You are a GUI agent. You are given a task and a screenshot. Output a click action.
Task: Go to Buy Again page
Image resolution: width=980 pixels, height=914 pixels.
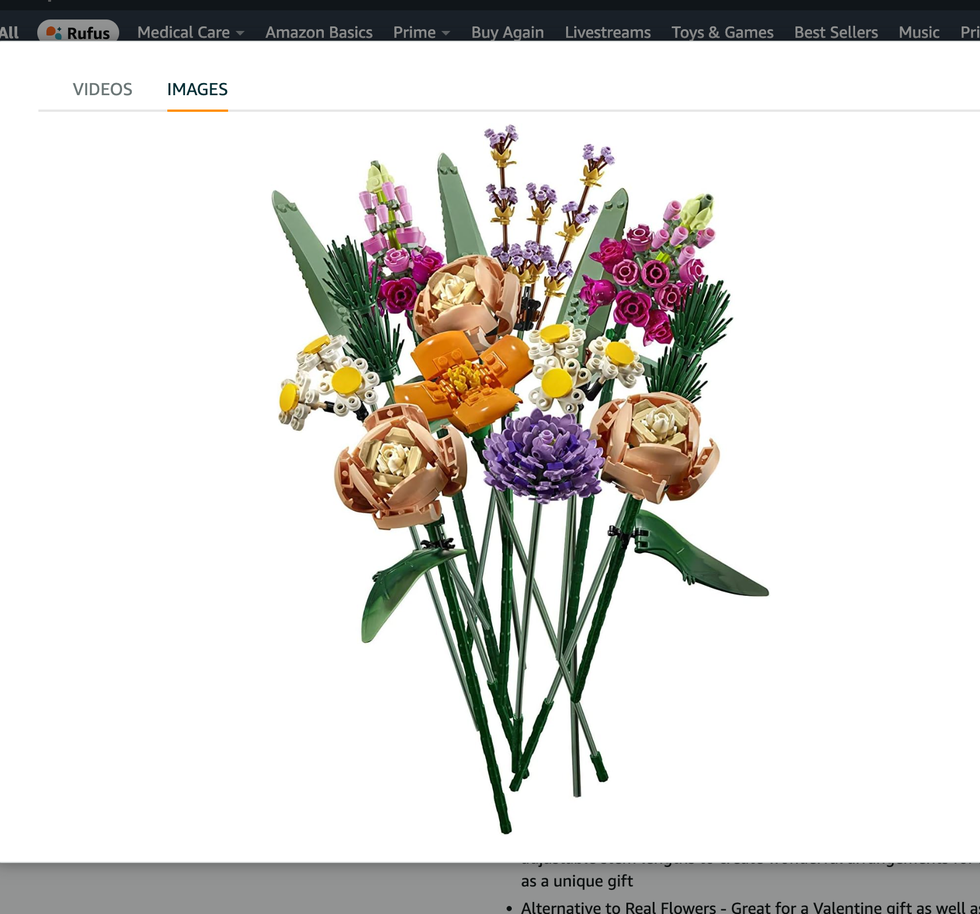click(508, 33)
